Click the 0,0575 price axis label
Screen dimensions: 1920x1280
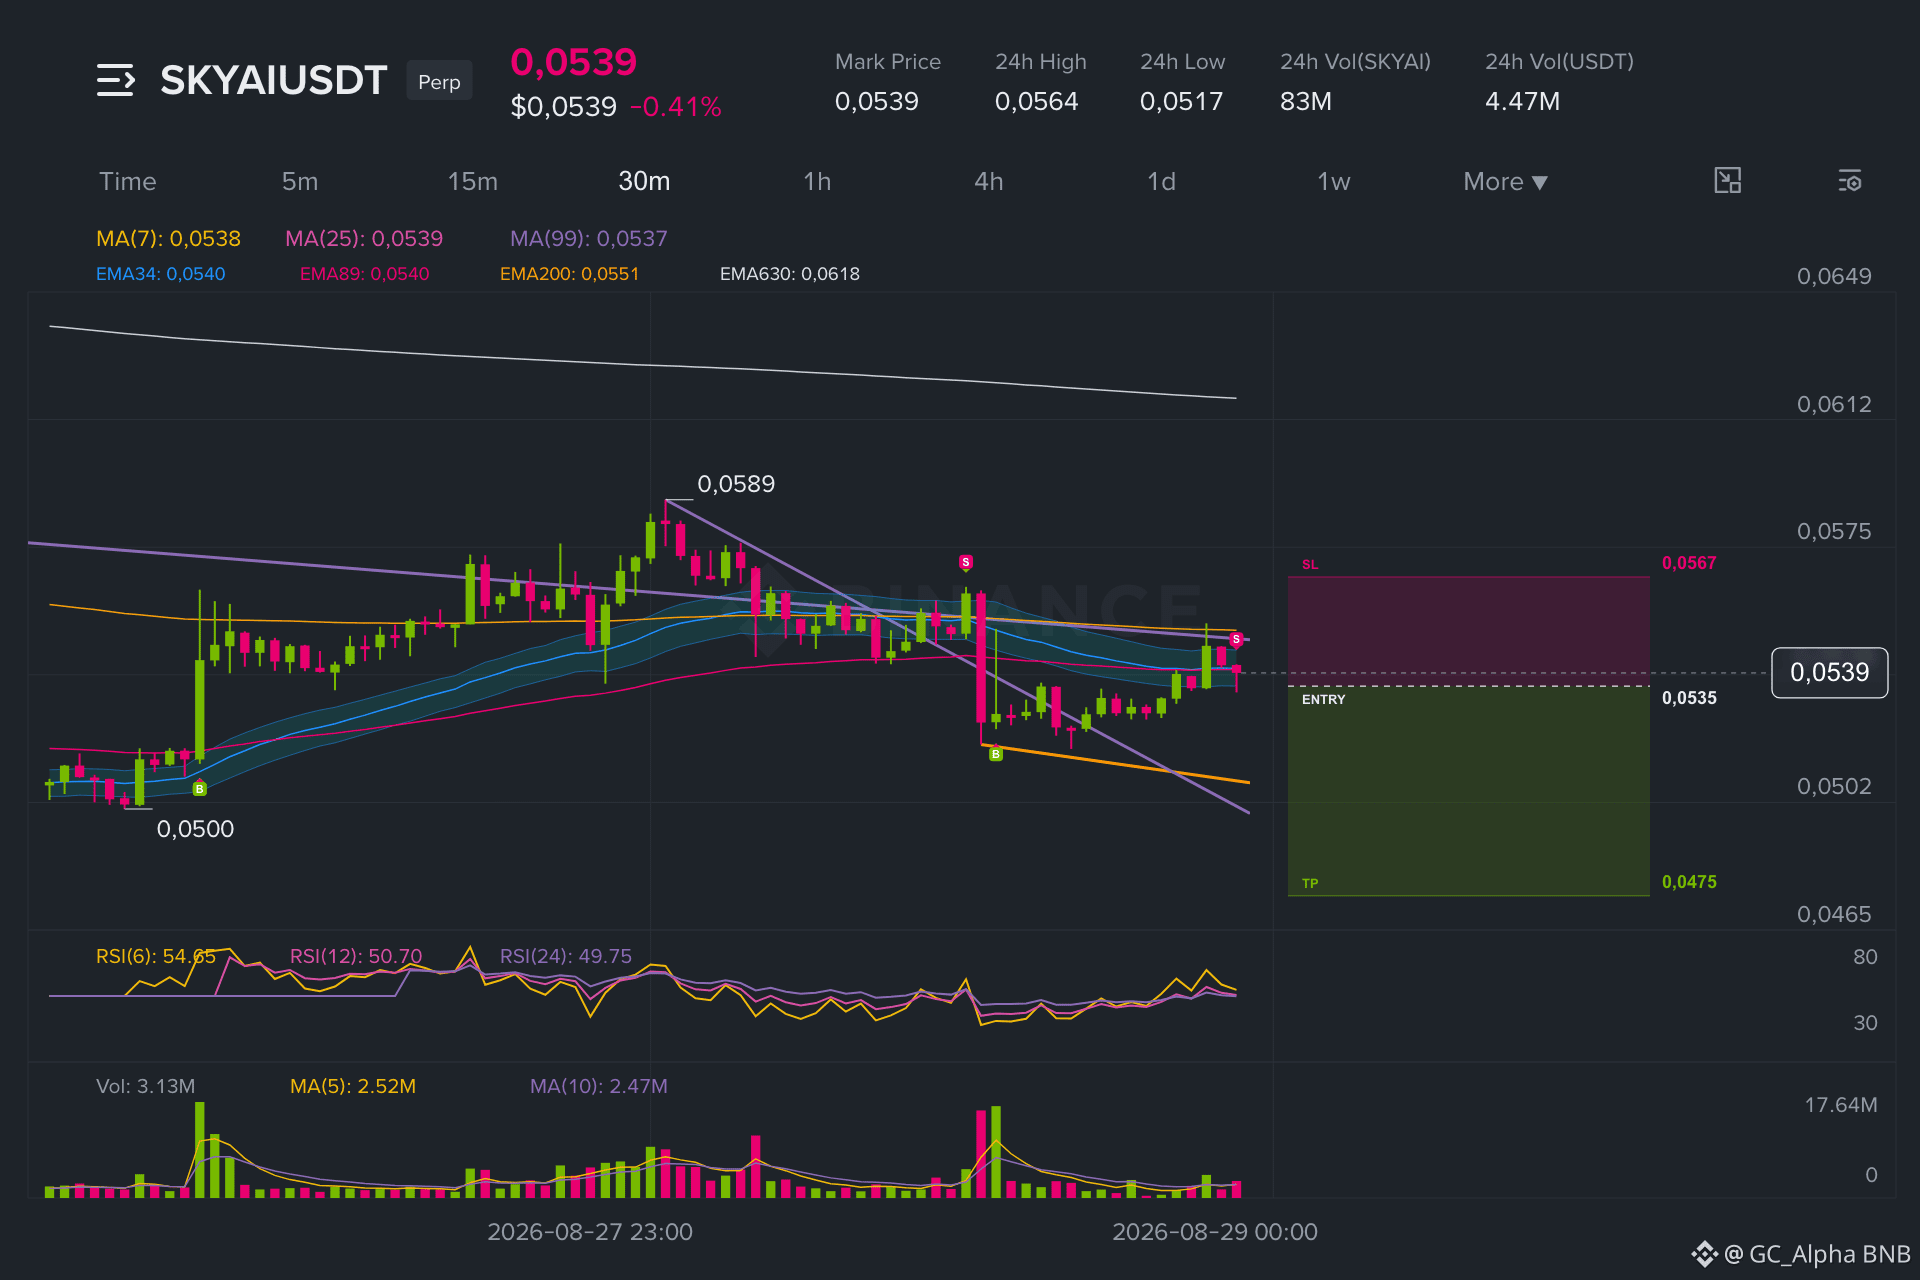pyautogui.click(x=1834, y=531)
